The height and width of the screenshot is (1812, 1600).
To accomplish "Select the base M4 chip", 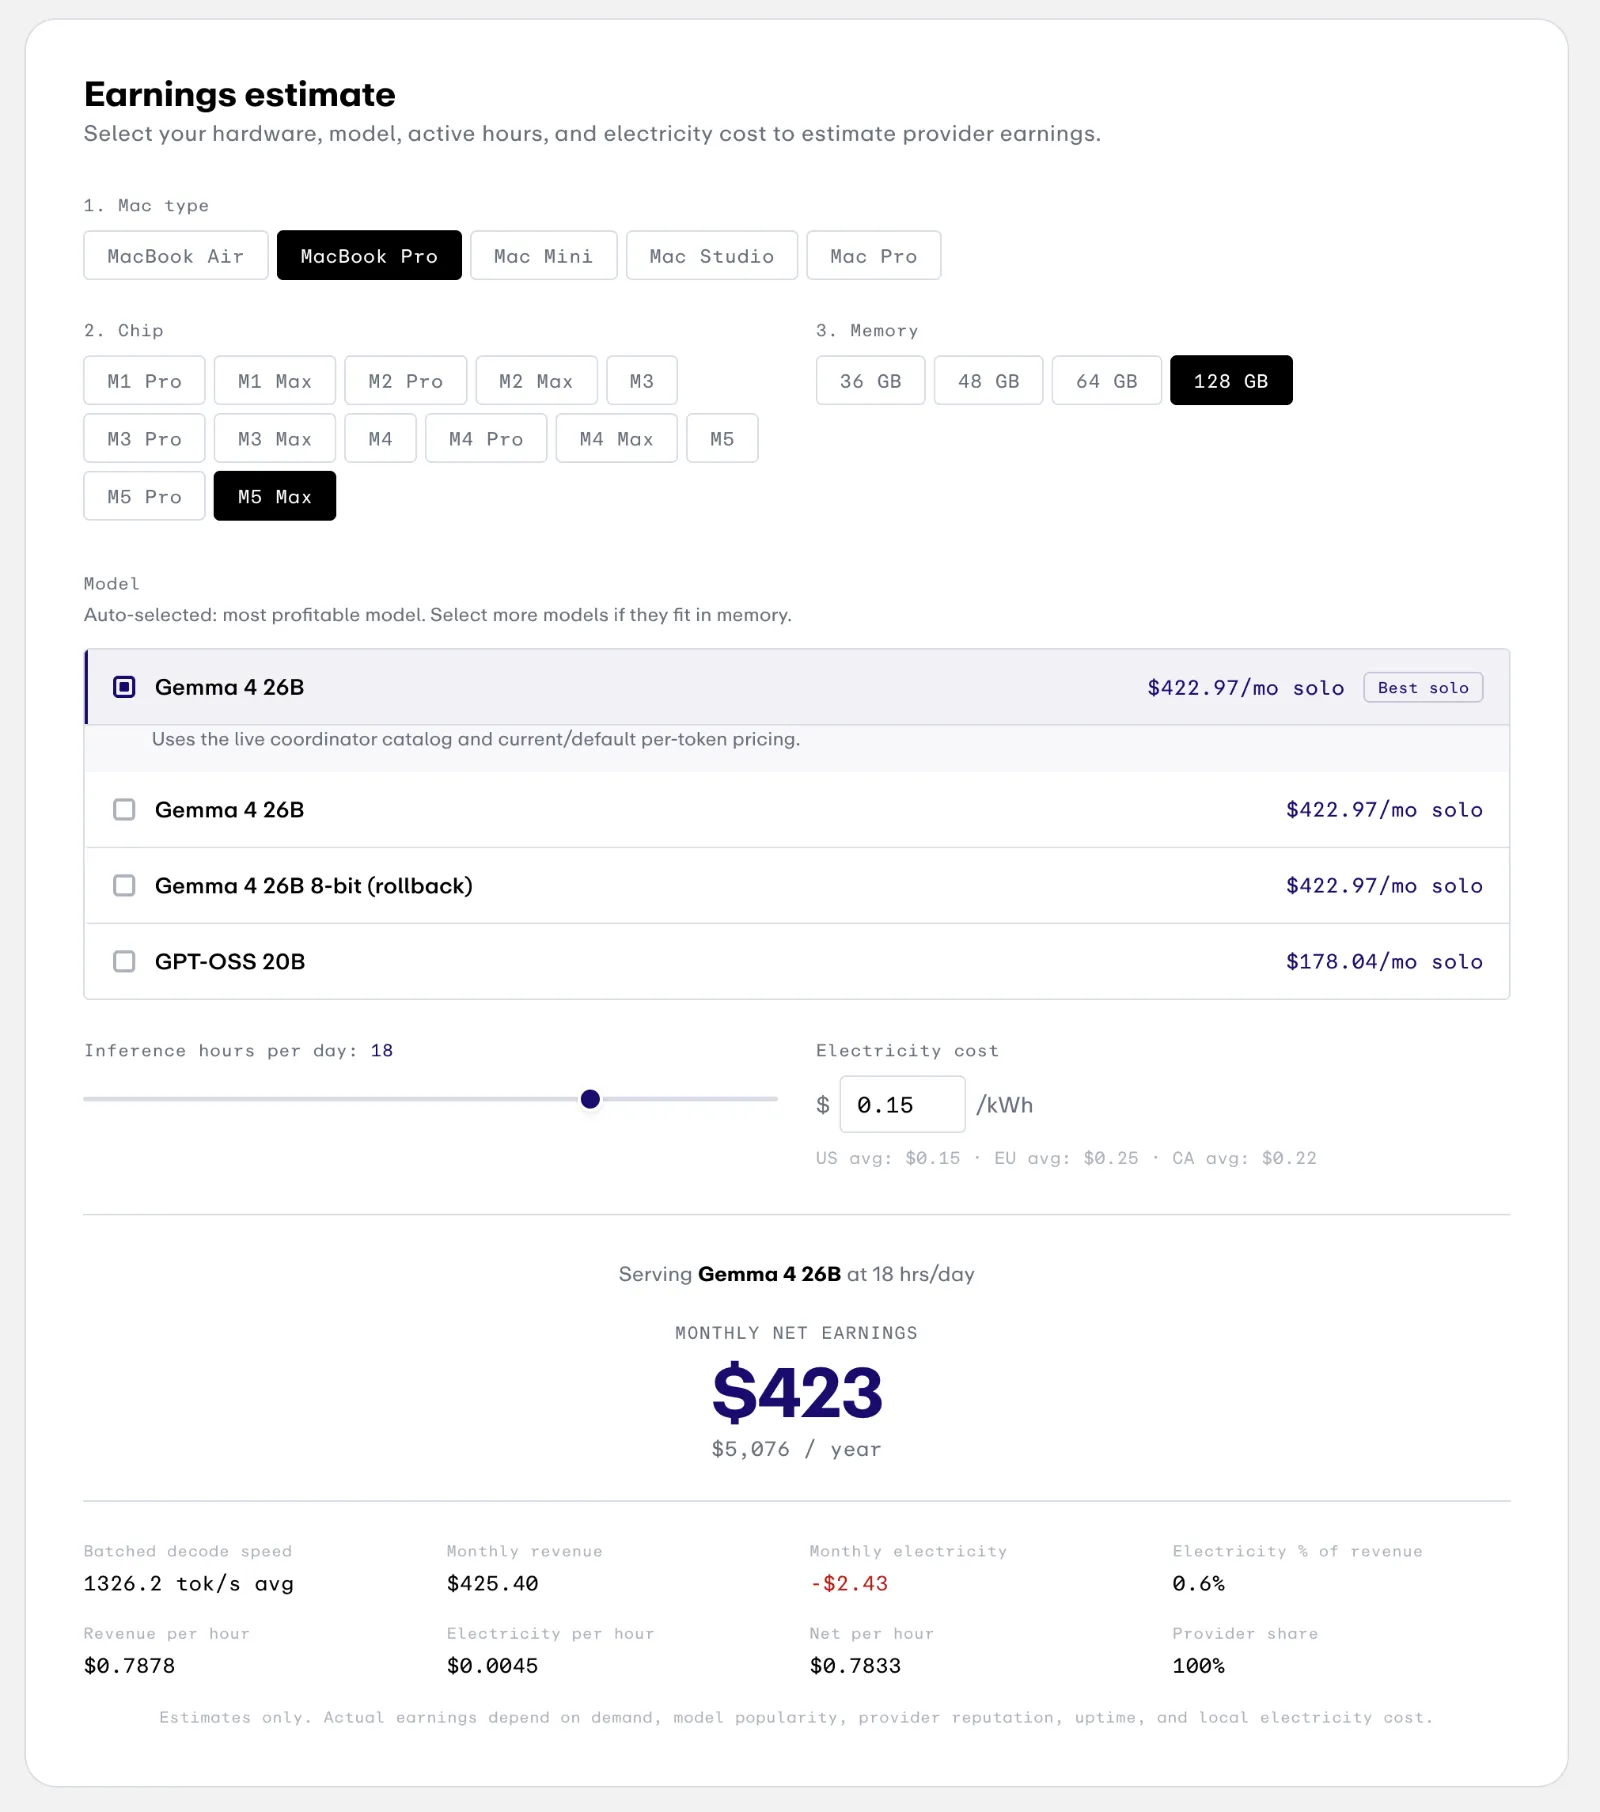I will [x=380, y=439].
